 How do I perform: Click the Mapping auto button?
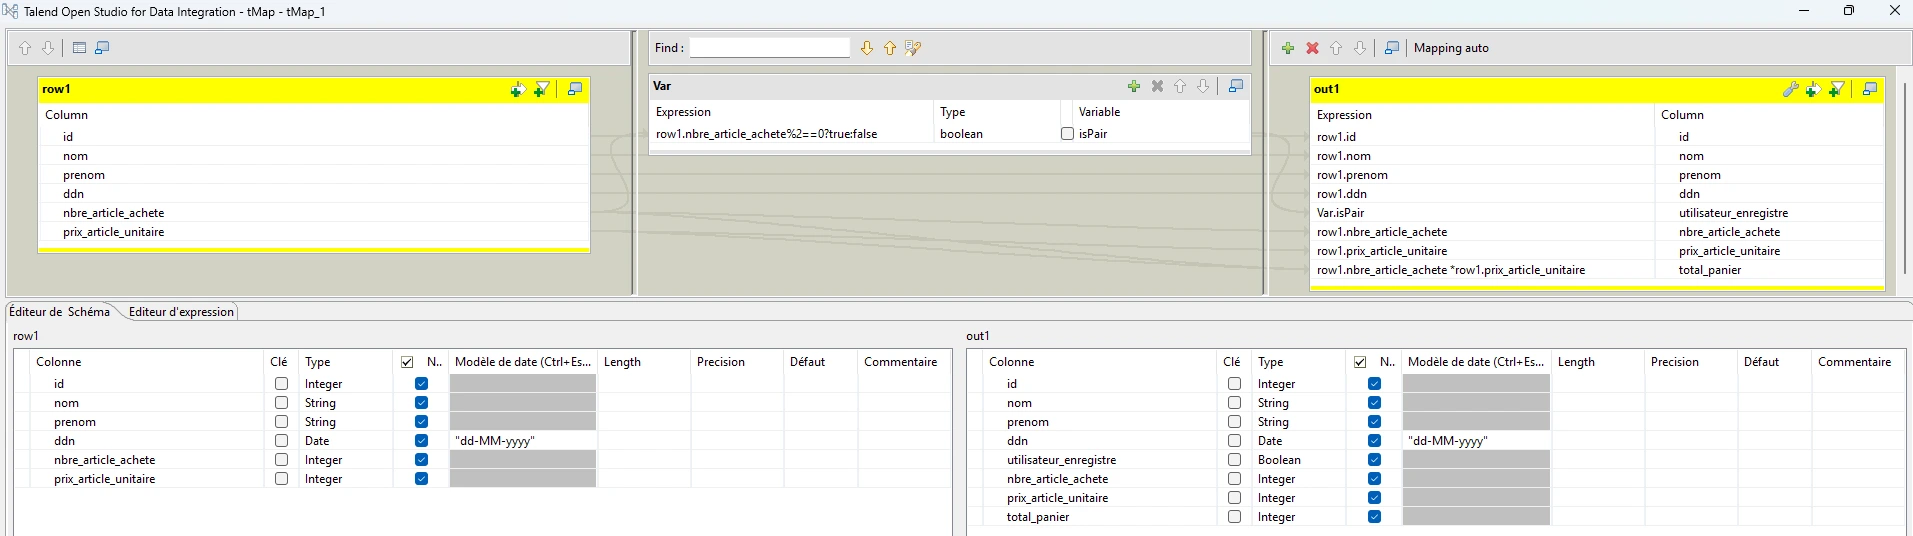(x=1451, y=48)
